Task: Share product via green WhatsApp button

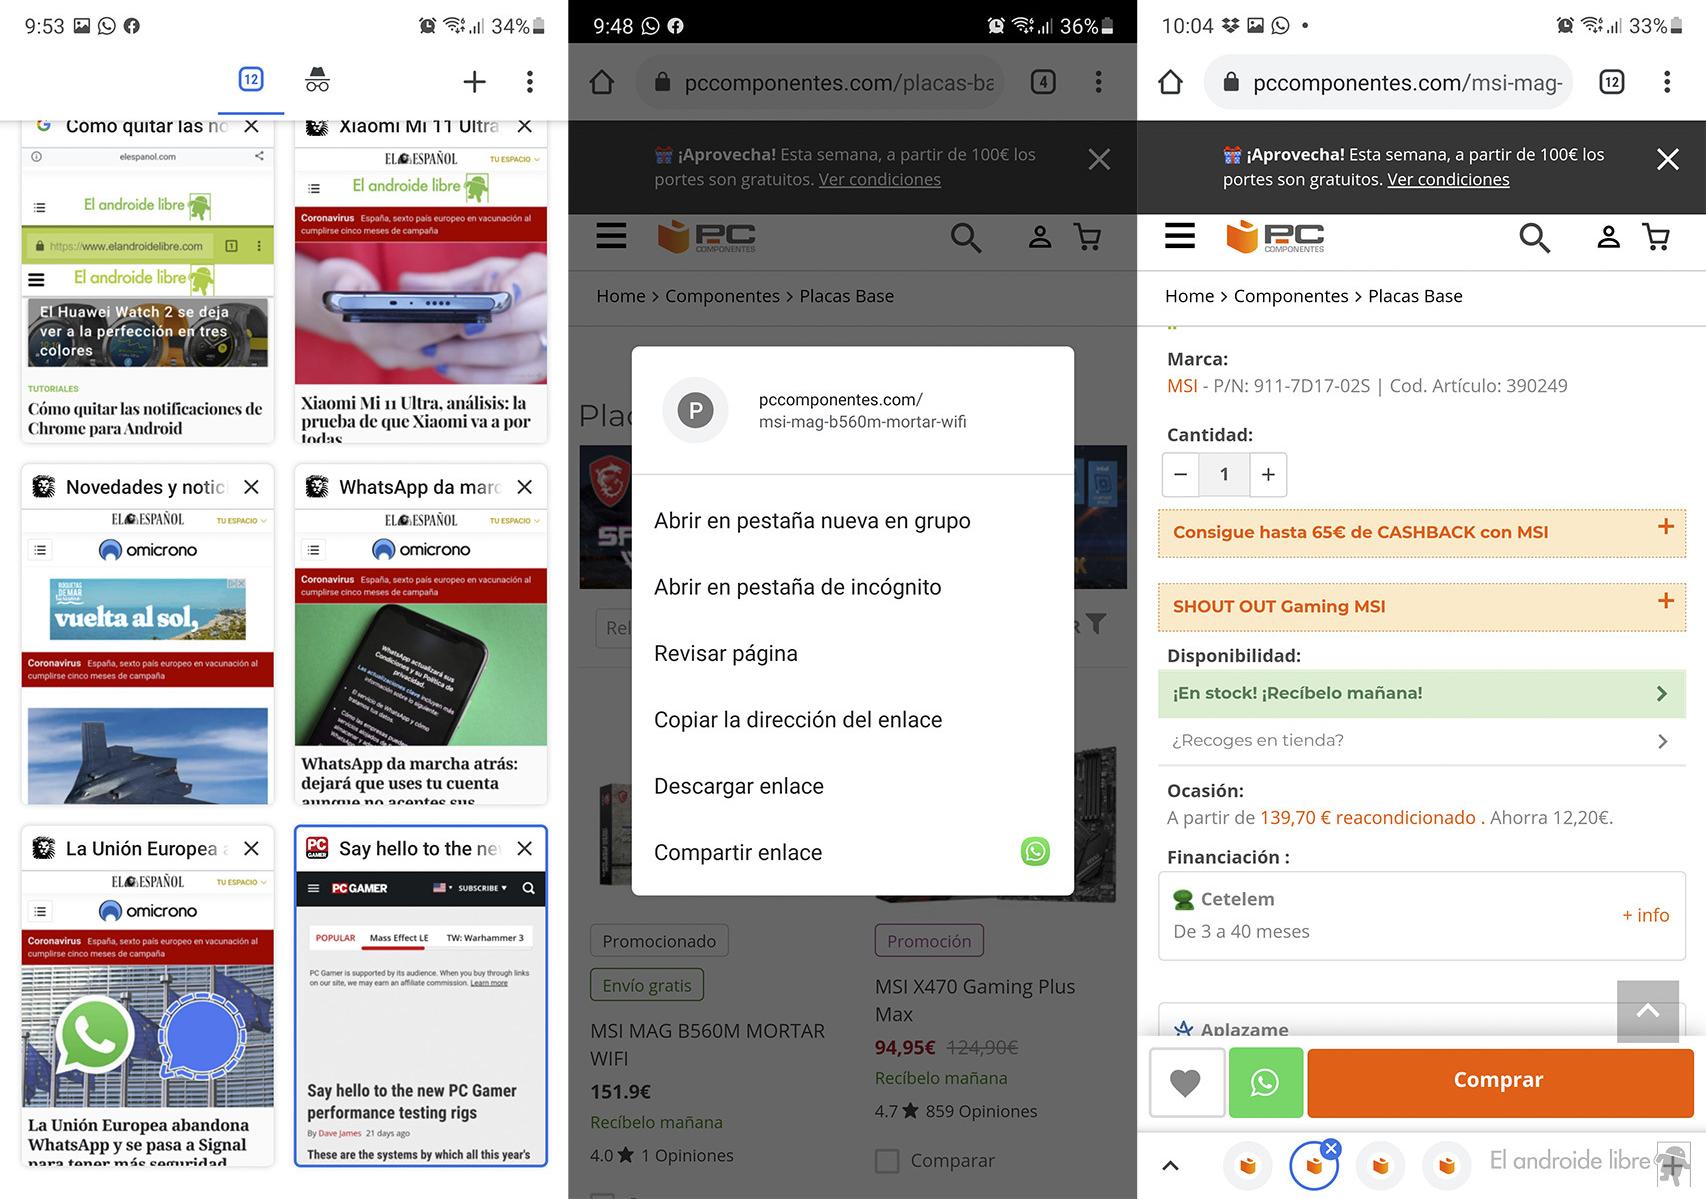Action: [1265, 1082]
